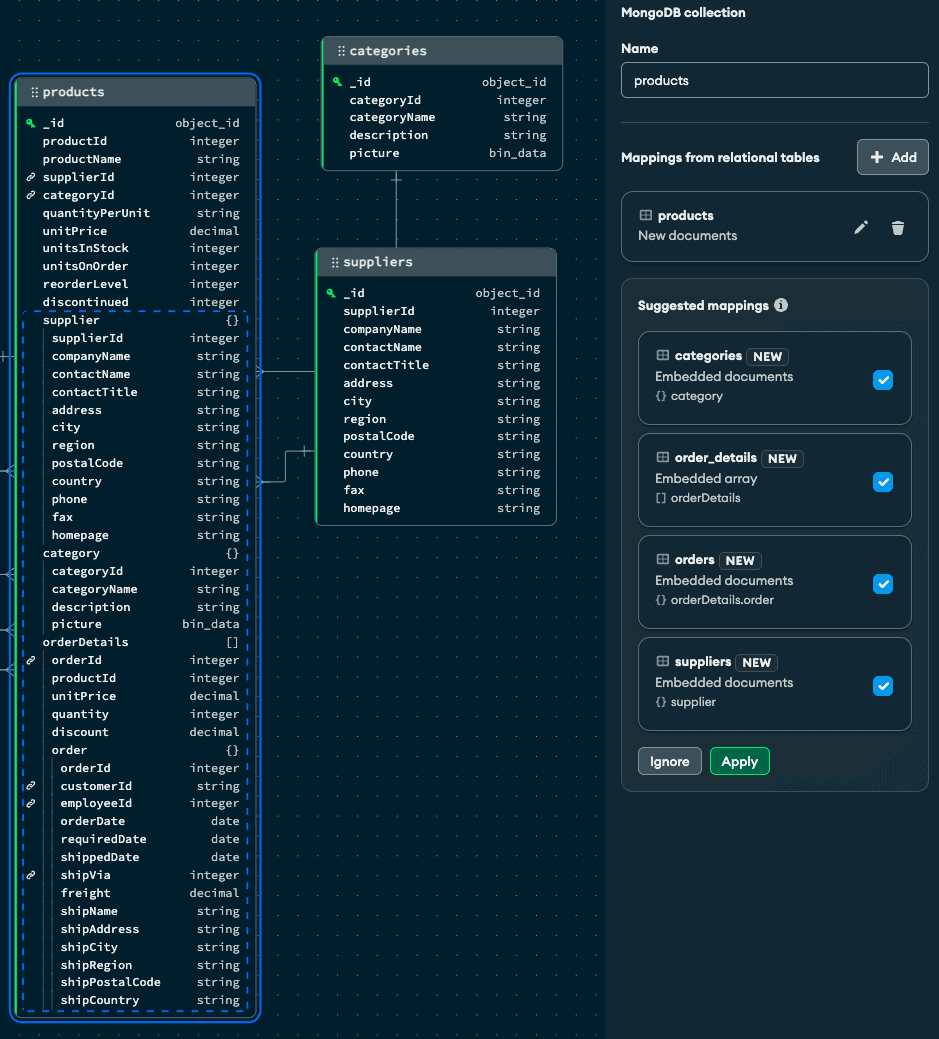
Task: Open the Add mapping dialog
Action: (892, 157)
